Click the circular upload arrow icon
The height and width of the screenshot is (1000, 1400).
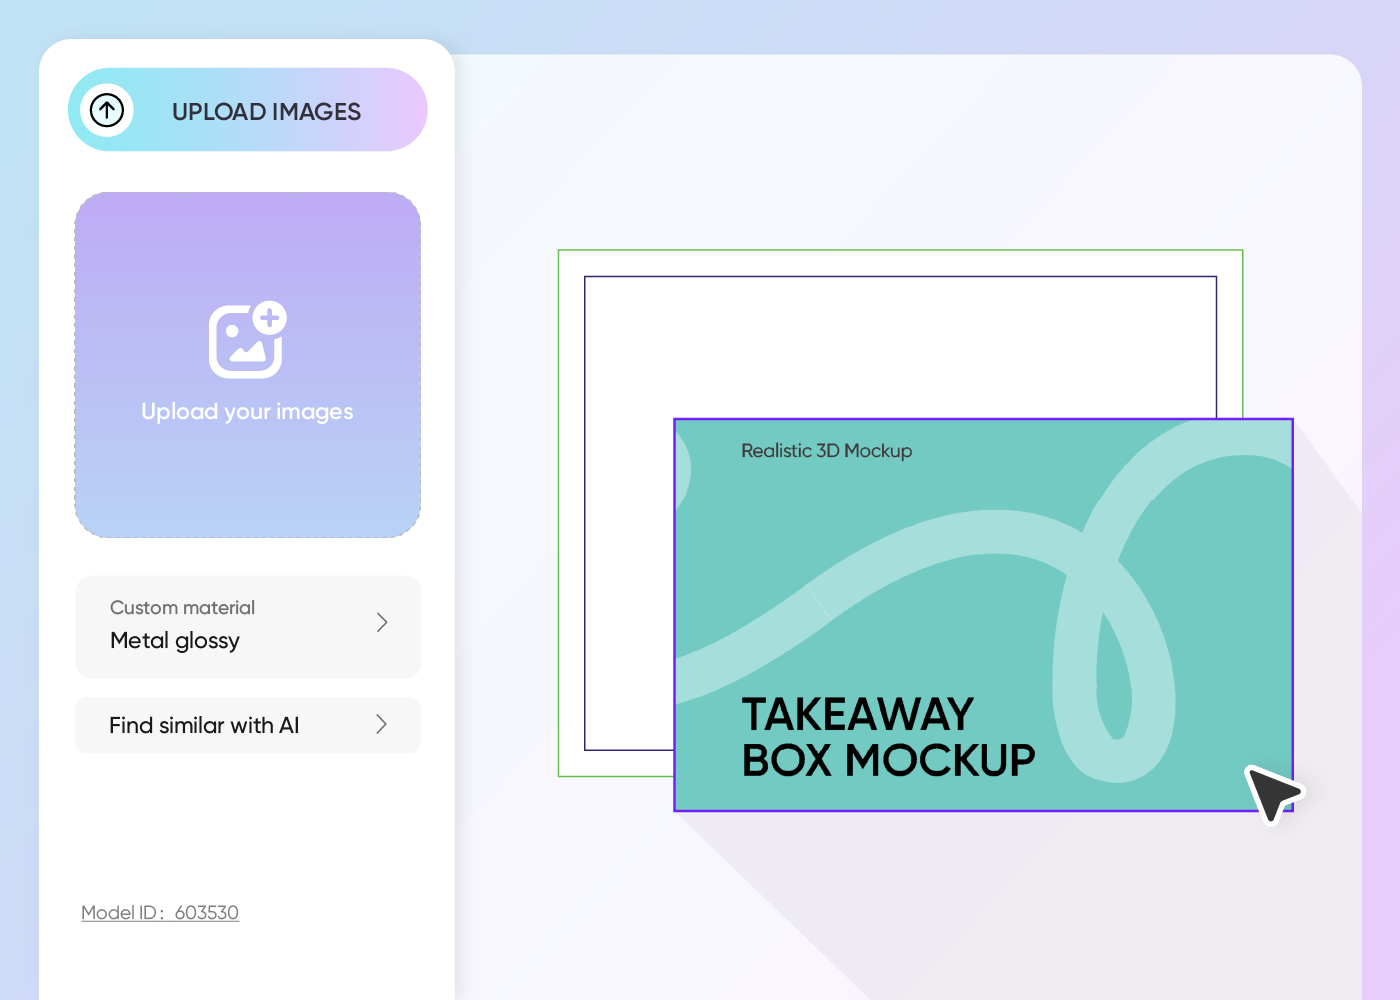pyautogui.click(x=107, y=110)
